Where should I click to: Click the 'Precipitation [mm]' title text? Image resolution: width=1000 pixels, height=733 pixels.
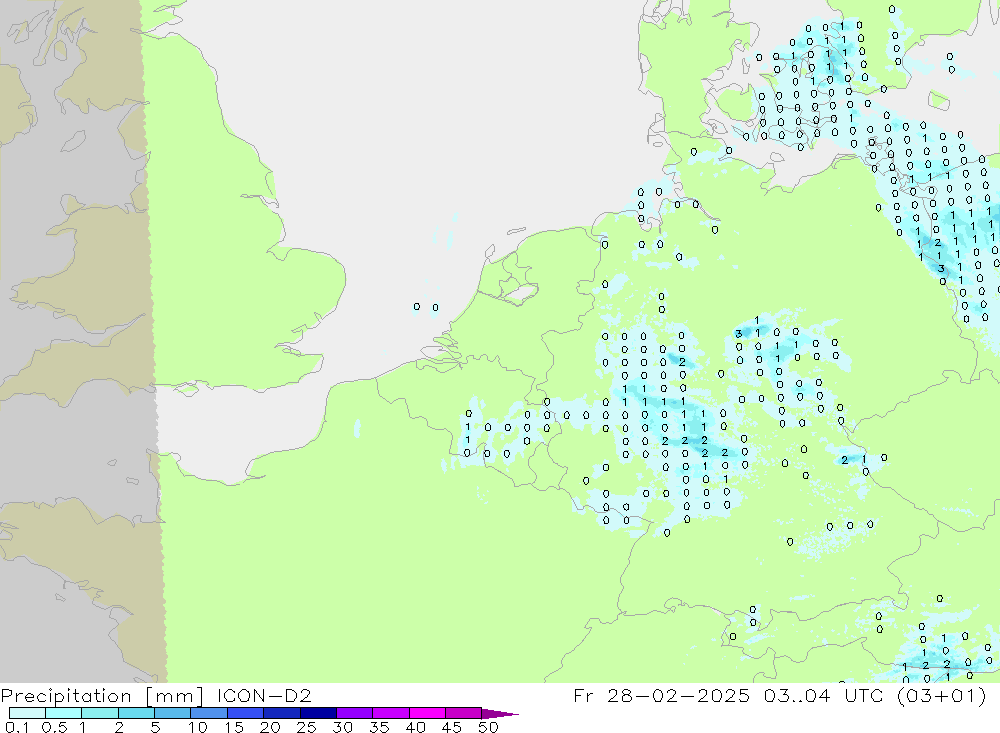[102, 695]
